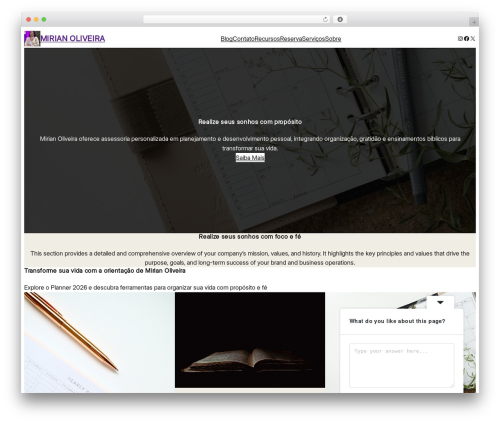
Task: Select the open book image thumbnail
Action: (250, 340)
